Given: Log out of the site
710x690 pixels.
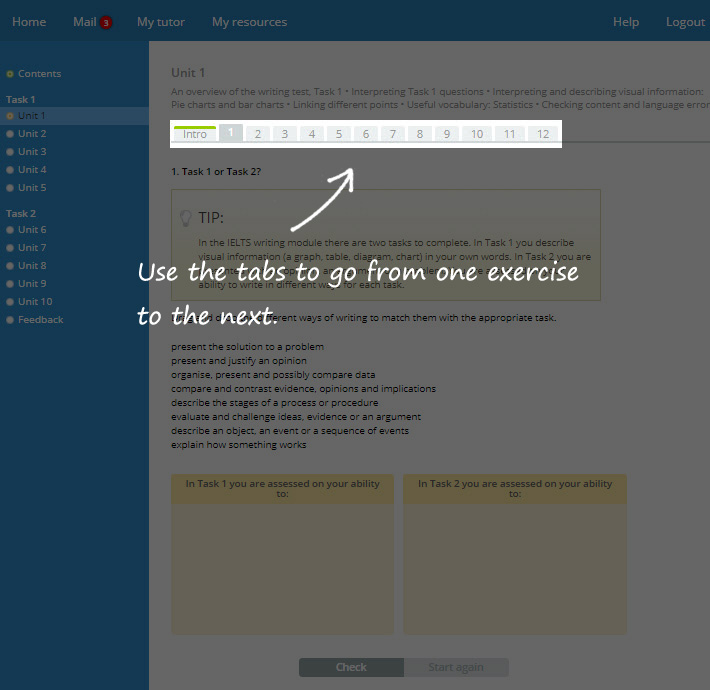Looking at the screenshot, I should click(x=685, y=22).
